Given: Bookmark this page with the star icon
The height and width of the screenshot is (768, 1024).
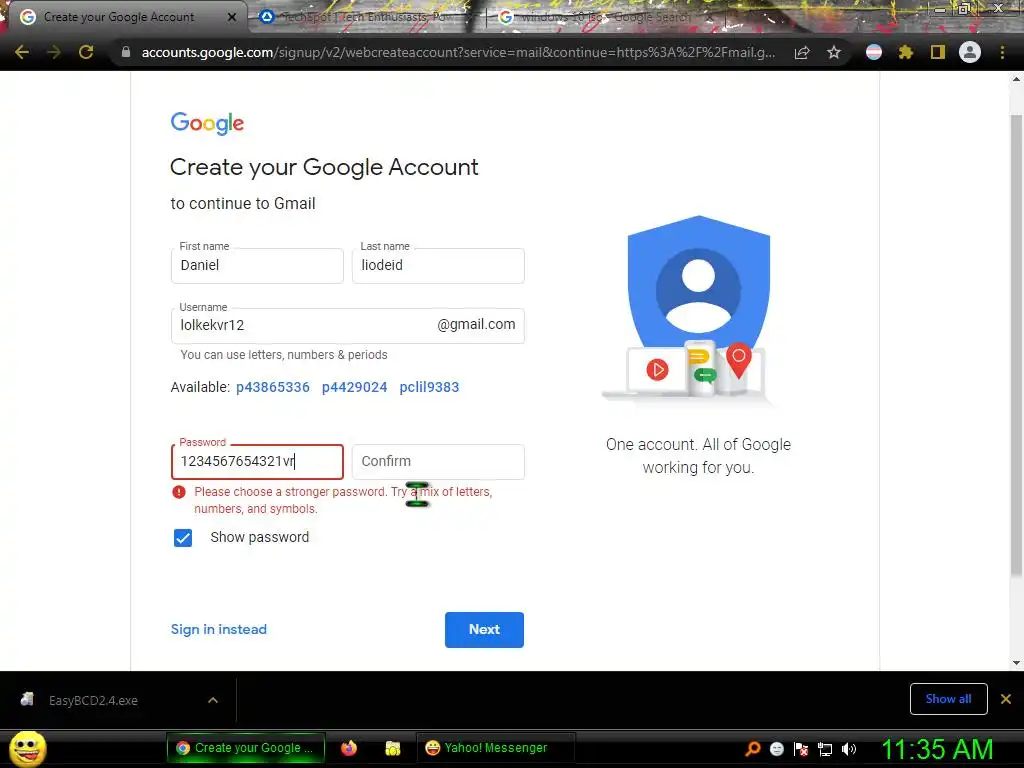Looking at the screenshot, I should pos(834,52).
